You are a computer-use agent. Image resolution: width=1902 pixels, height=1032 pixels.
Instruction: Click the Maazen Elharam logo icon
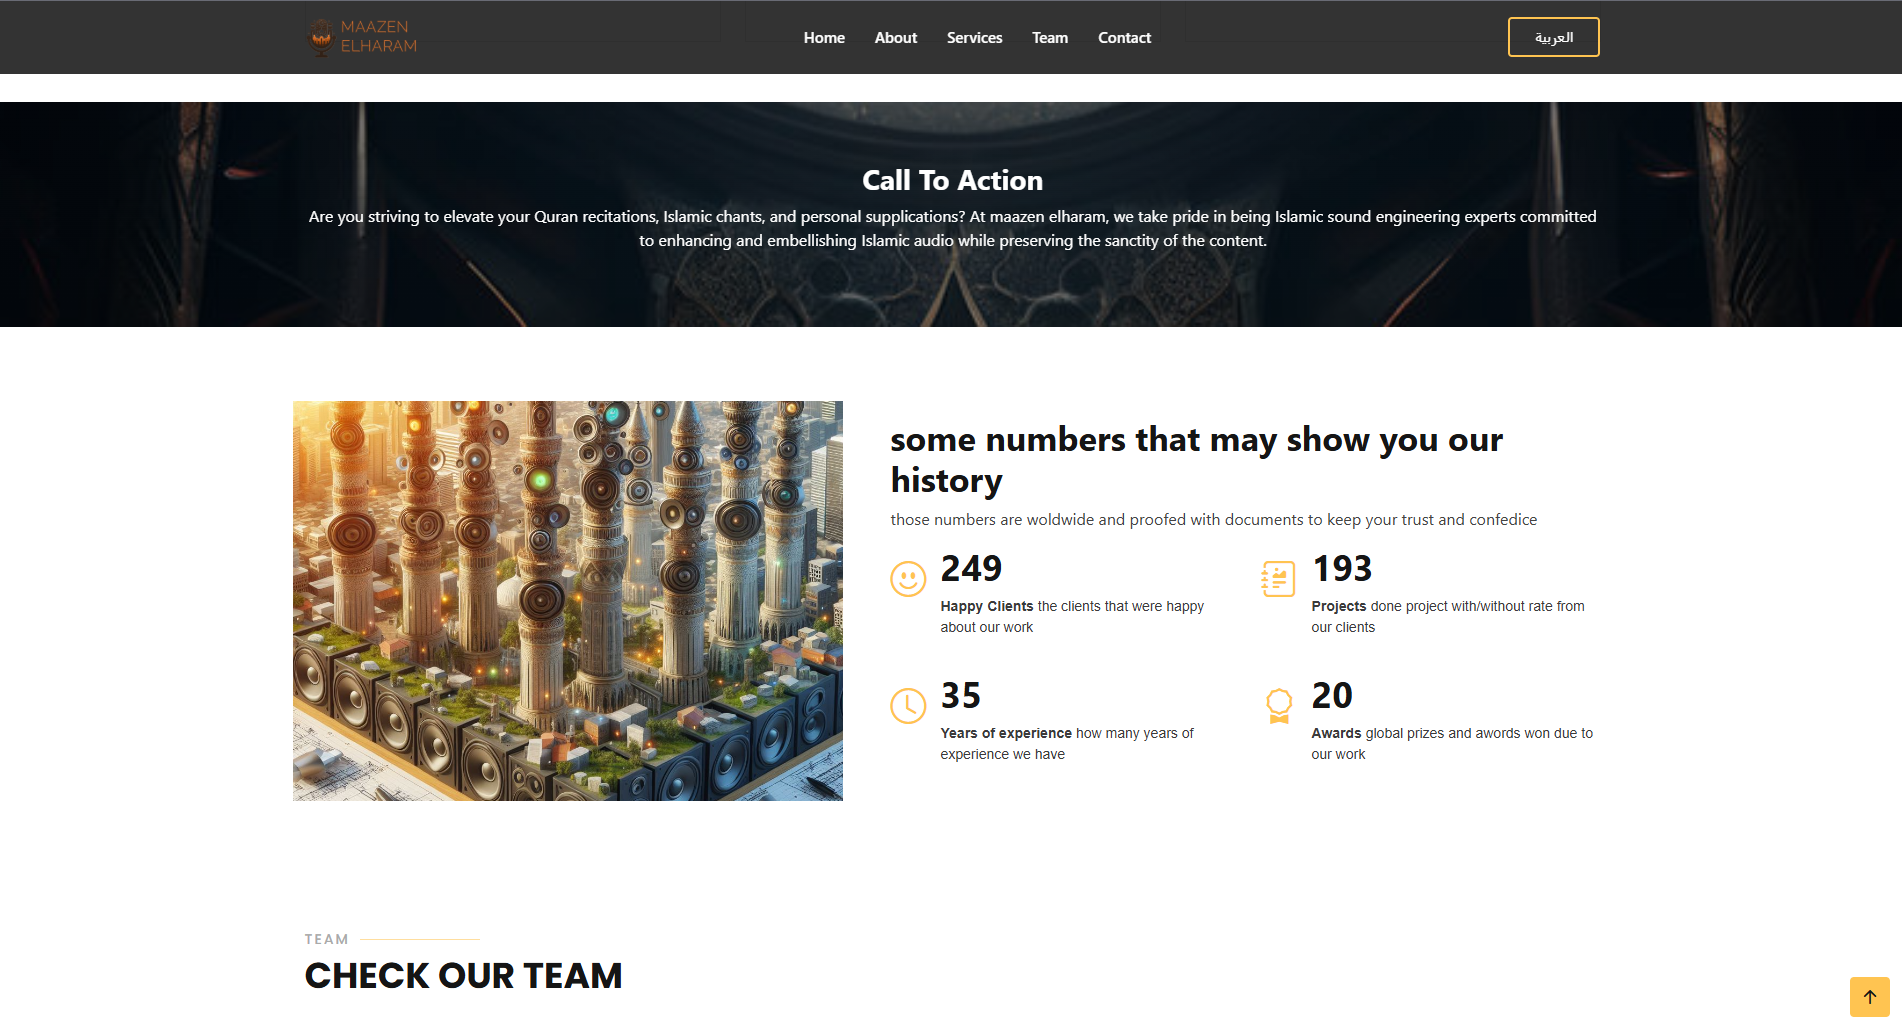[x=321, y=37]
